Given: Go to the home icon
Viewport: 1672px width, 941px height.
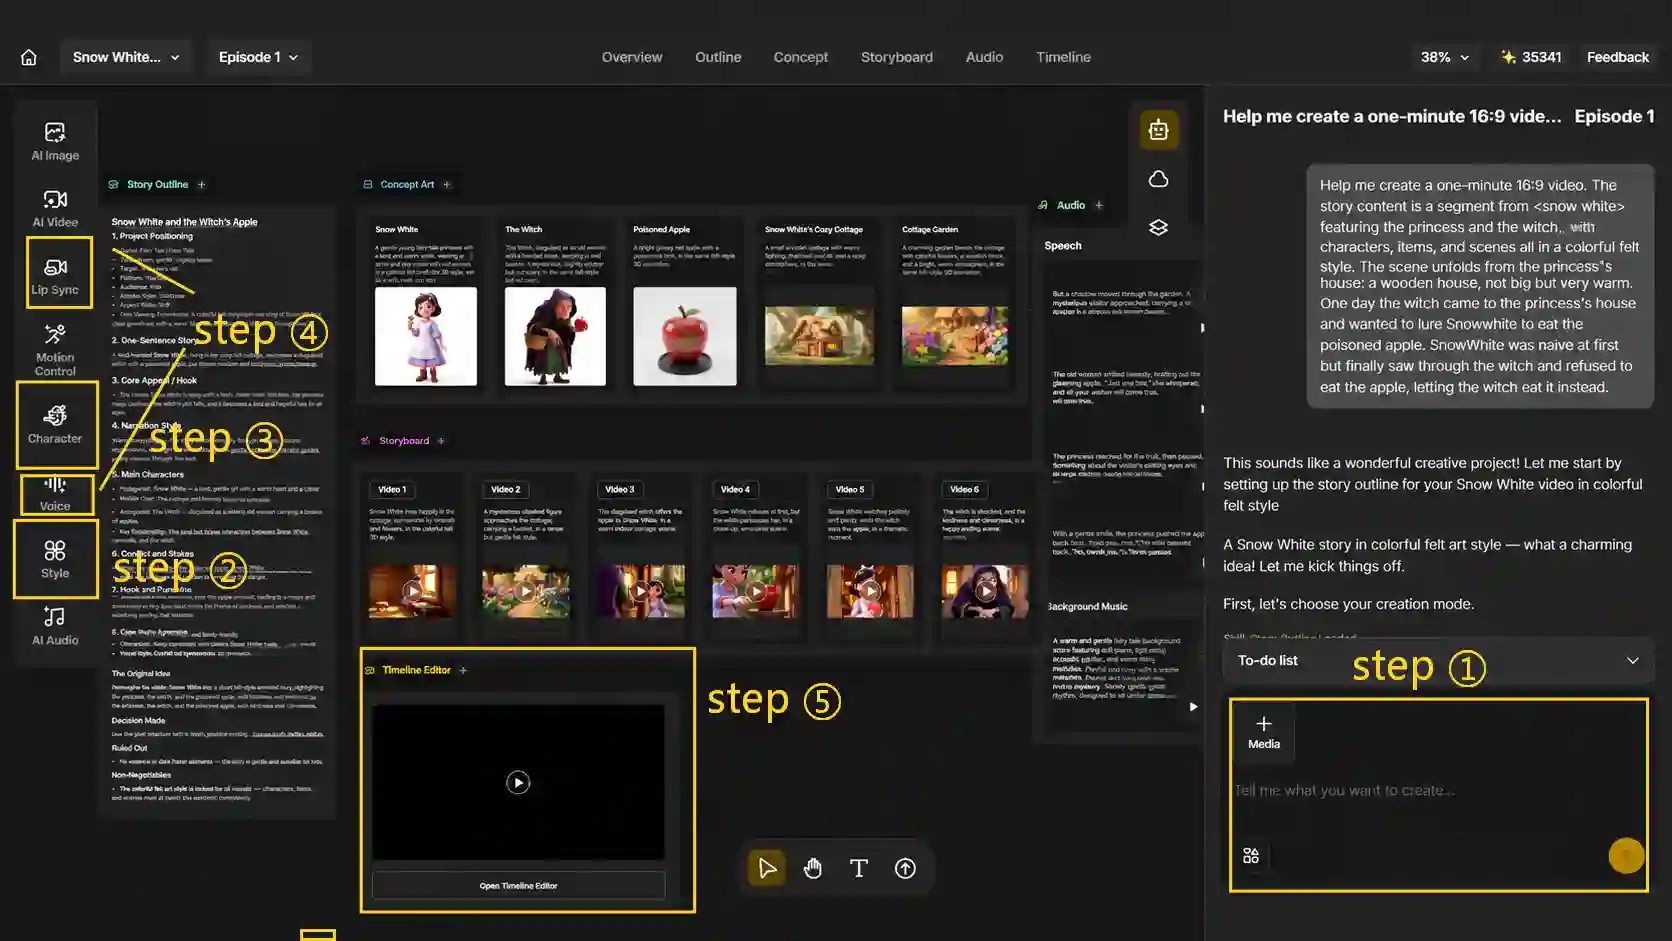Looking at the screenshot, I should [x=29, y=57].
